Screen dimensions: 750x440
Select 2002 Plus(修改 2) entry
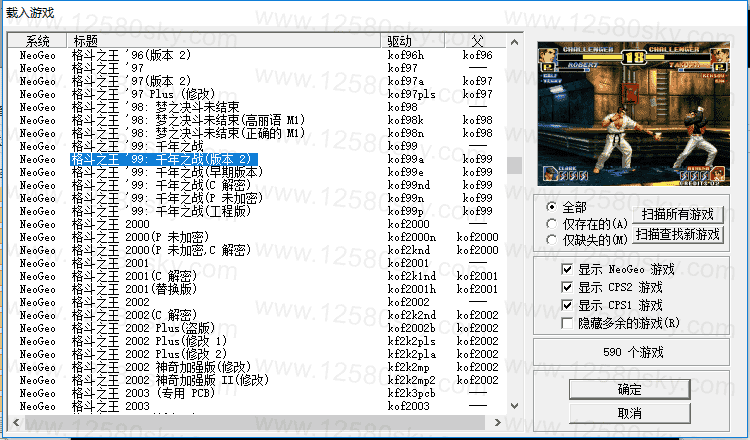(x=256, y=354)
